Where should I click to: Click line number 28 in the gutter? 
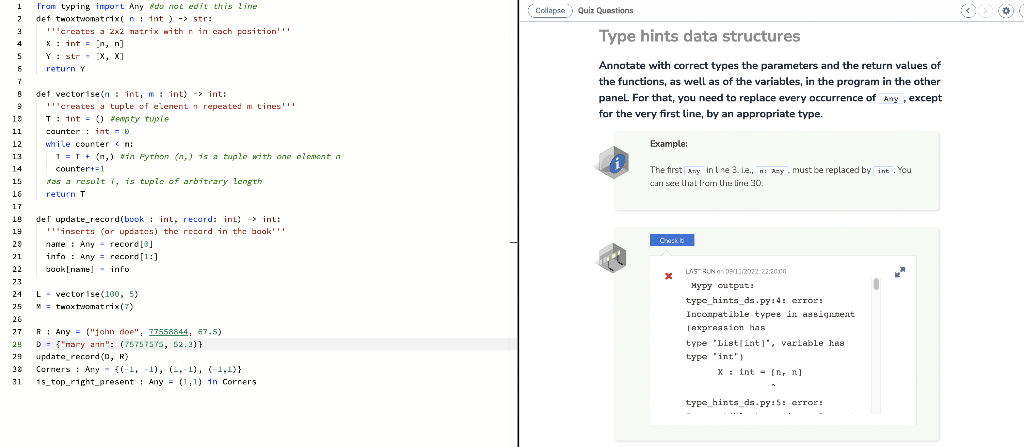point(17,344)
